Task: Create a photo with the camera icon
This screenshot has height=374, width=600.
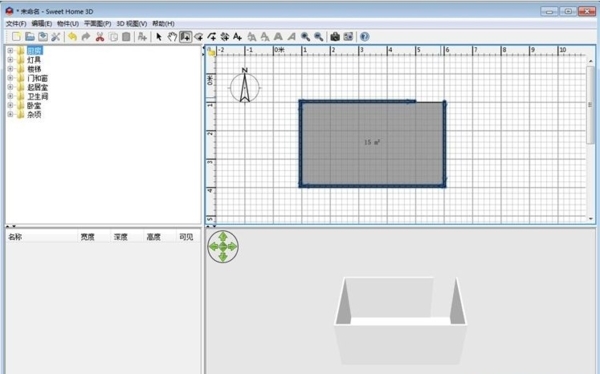Action: (x=335, y=37)
